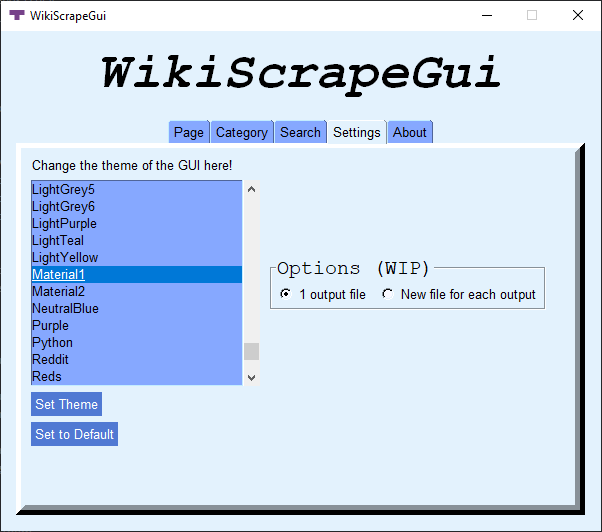This screenshot has width=602, height=532.
Task: Select LightGrey5 theme in the list
Action: click(137, 190)
